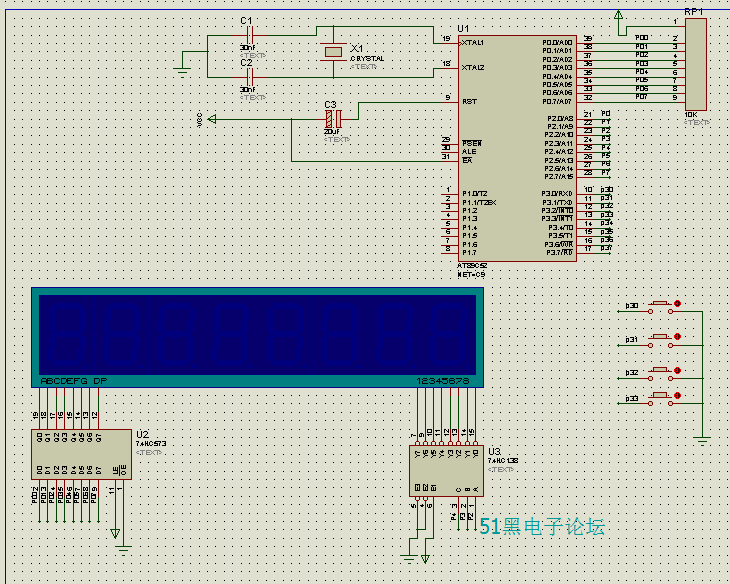730x584 pixels.
Task: Click the U3 reference label
Action: coord(494,451)
